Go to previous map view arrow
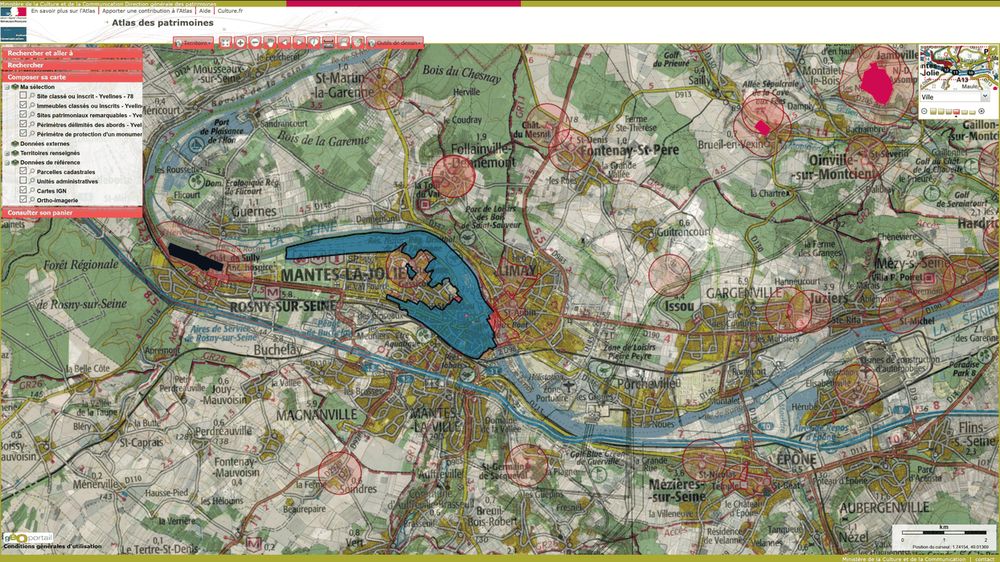1000x562 pixels. [284, 42]
